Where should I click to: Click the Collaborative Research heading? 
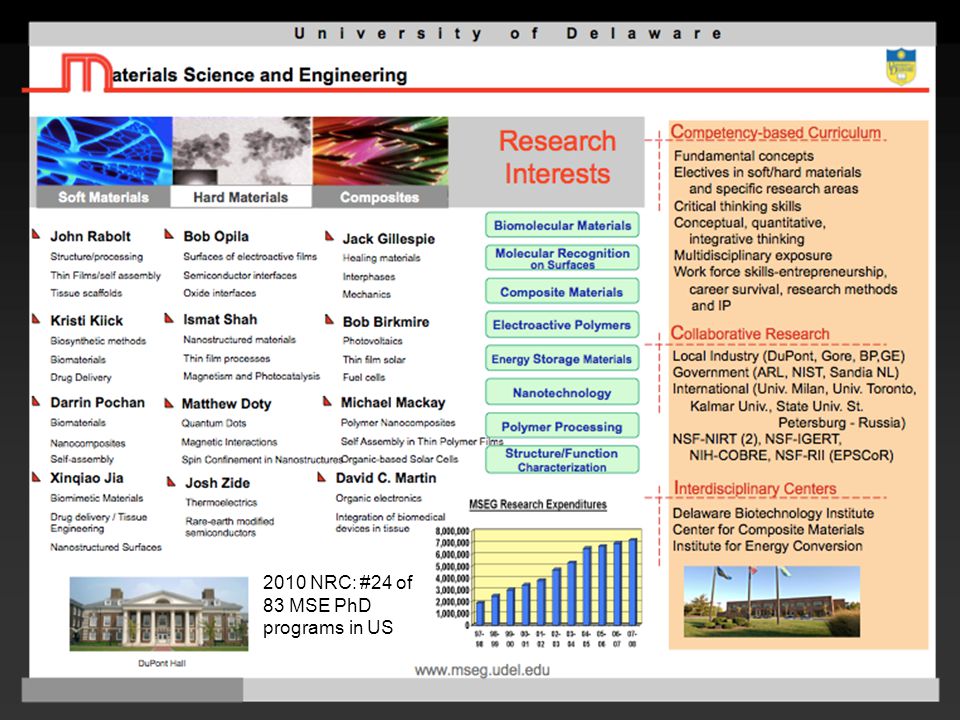point(750,333)
